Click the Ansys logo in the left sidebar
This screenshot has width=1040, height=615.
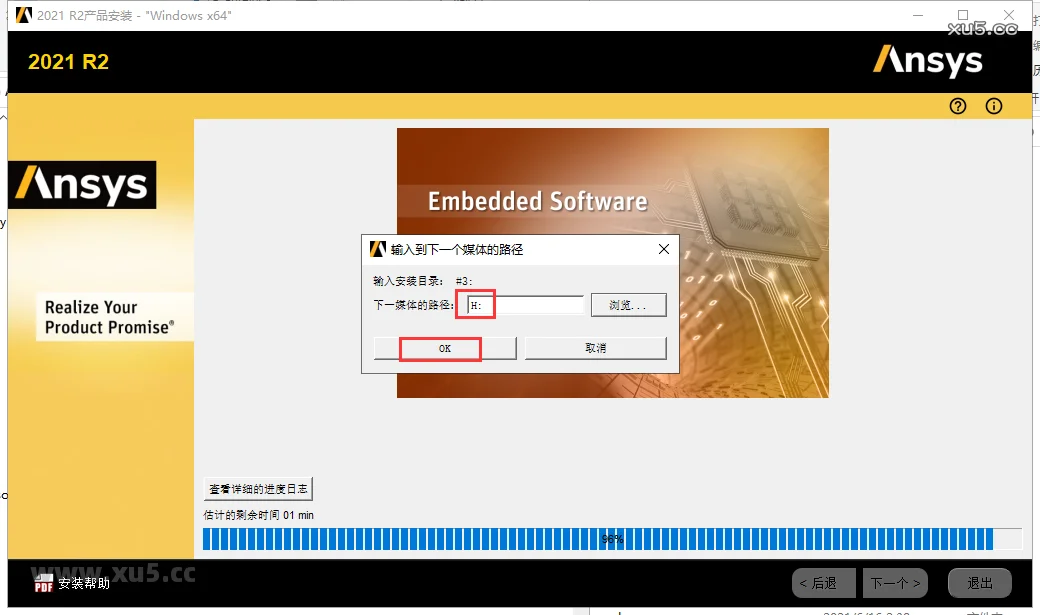81,184
